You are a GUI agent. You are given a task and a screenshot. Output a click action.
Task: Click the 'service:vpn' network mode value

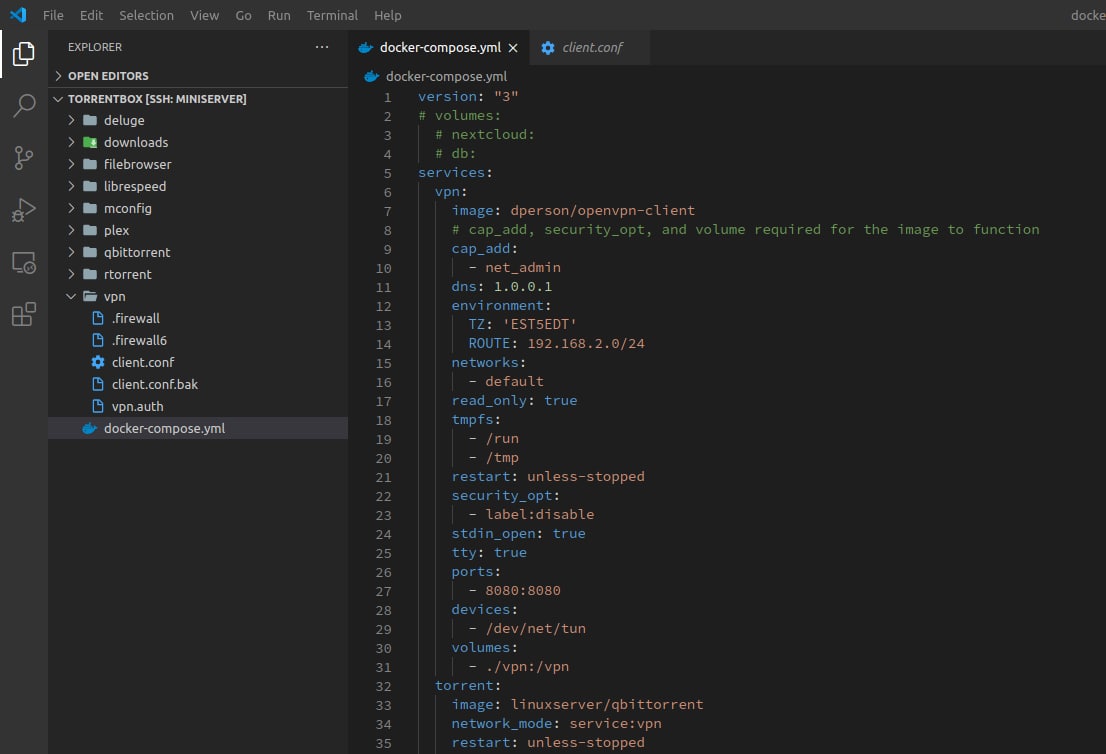(615, 724)
